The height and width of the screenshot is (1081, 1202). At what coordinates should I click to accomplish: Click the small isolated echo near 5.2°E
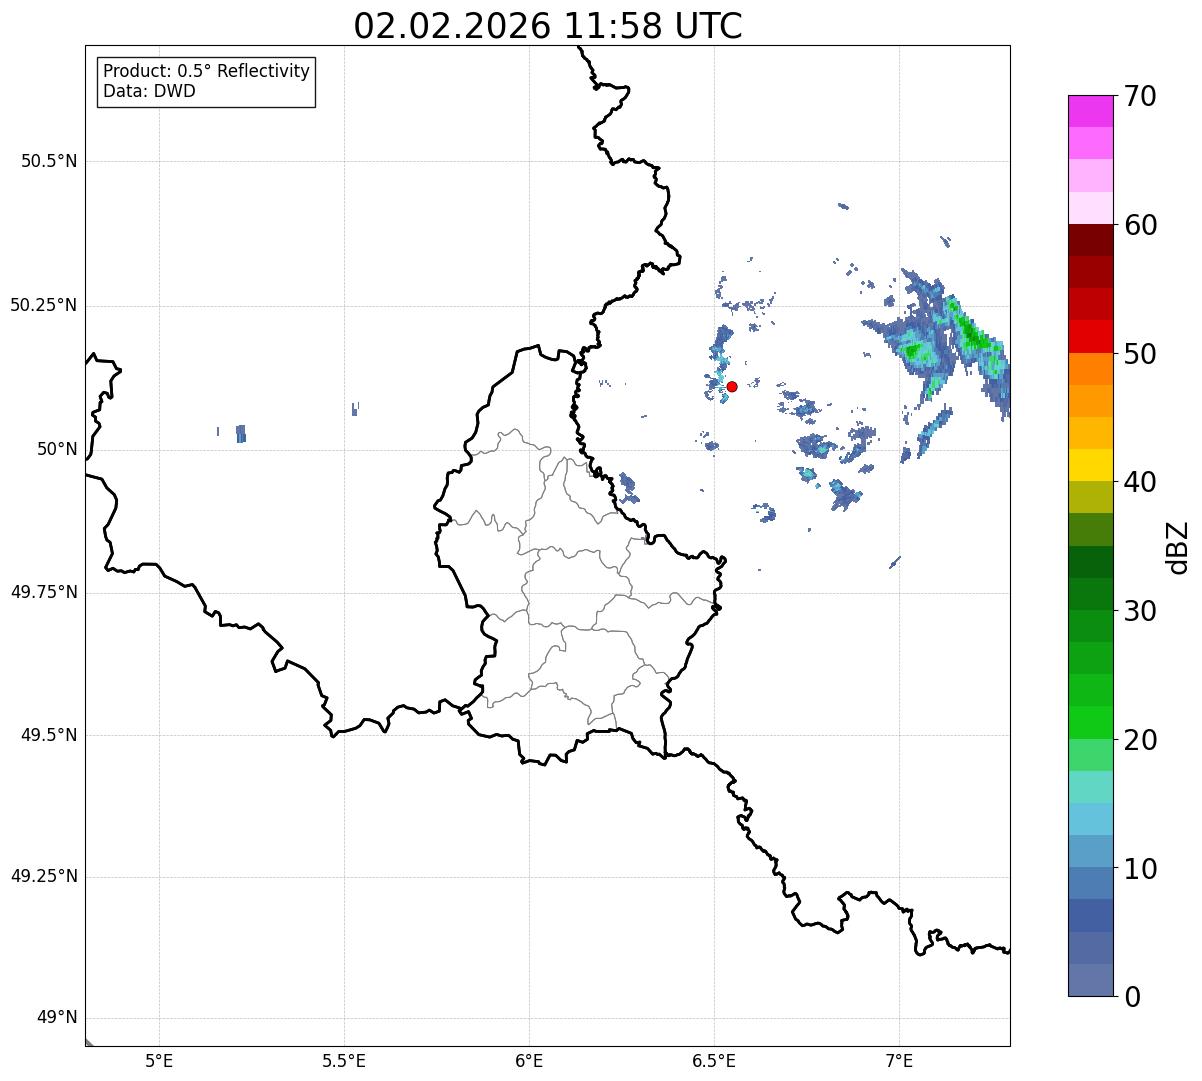coord(240,433)
